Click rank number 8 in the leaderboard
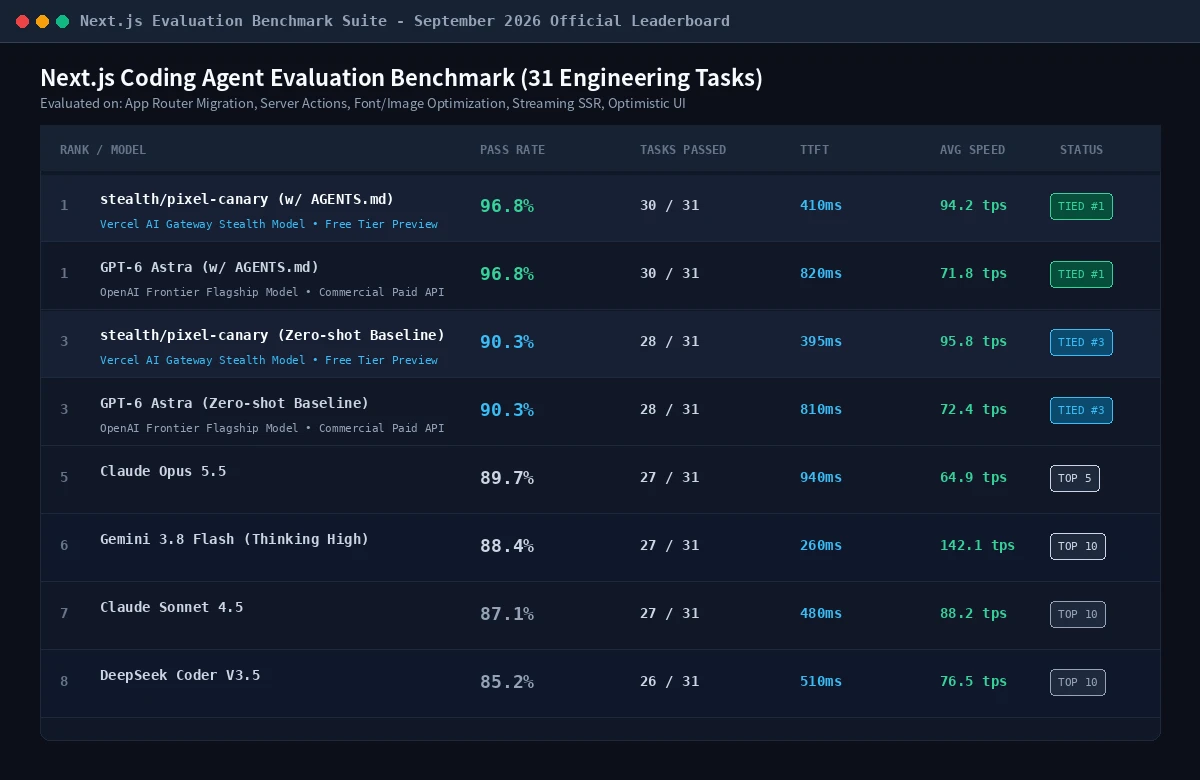This screenshot has width=1200, height=780. pos(64,682)
